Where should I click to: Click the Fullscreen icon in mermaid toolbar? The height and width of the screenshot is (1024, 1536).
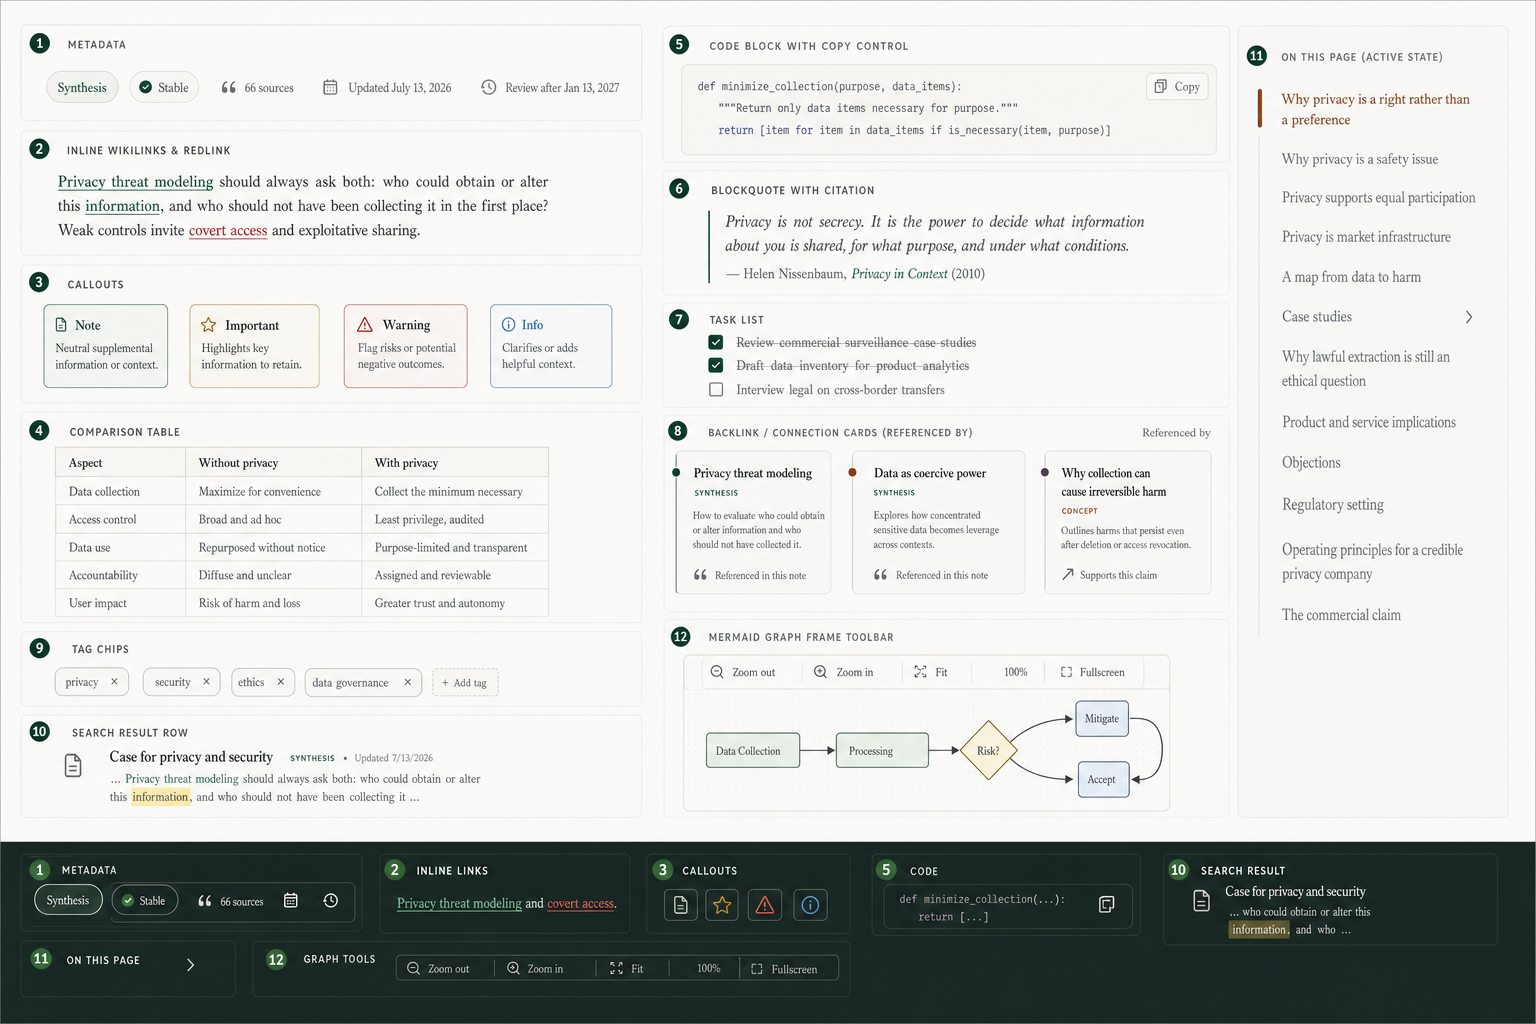tap(1066, 672)
